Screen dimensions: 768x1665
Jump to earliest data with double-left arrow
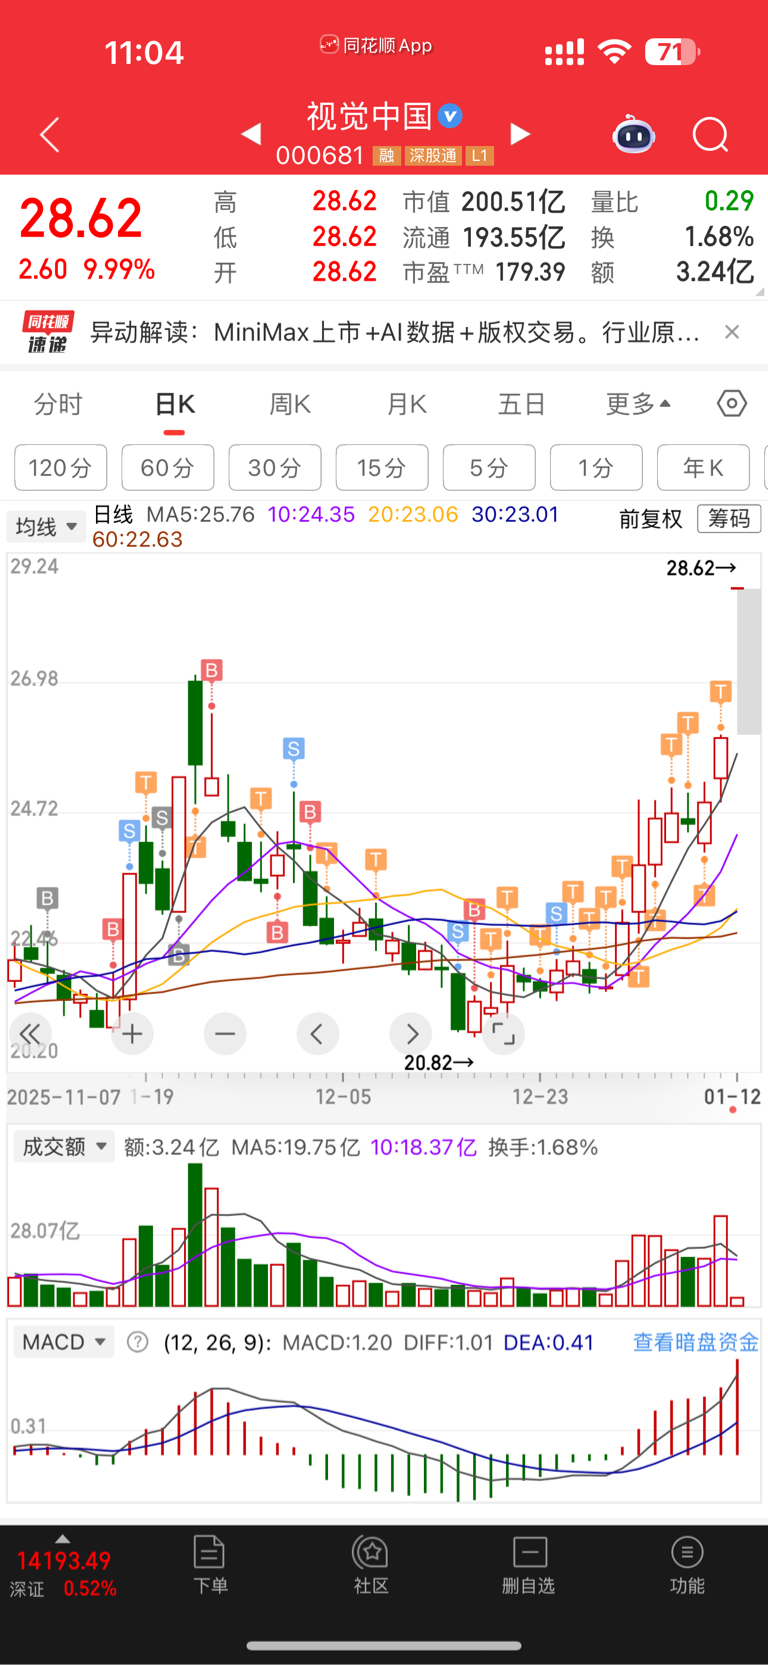coord(30,1034)
